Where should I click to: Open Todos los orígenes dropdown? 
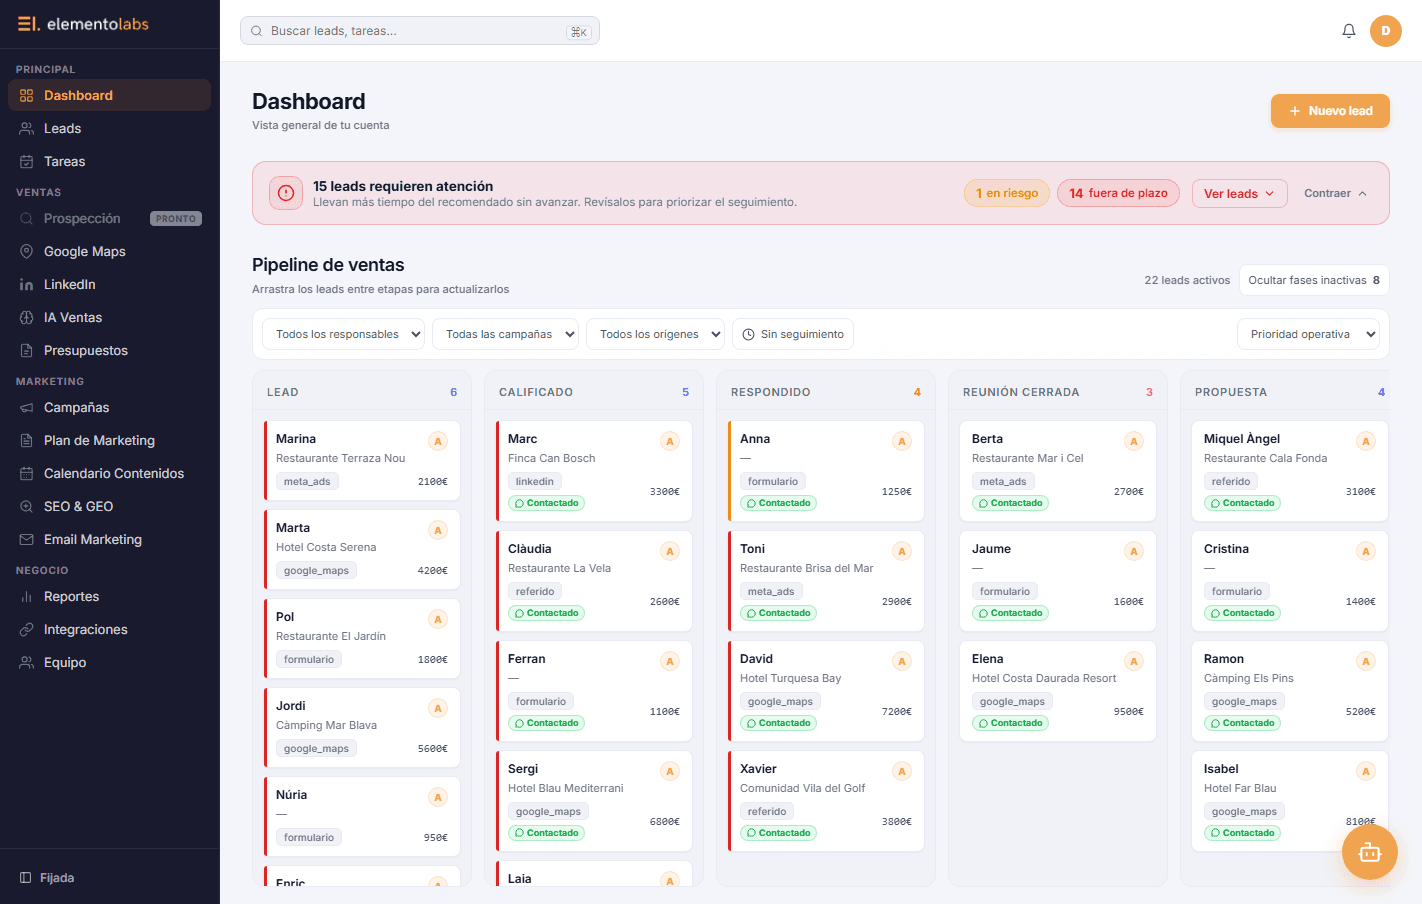tap(656, 335)
